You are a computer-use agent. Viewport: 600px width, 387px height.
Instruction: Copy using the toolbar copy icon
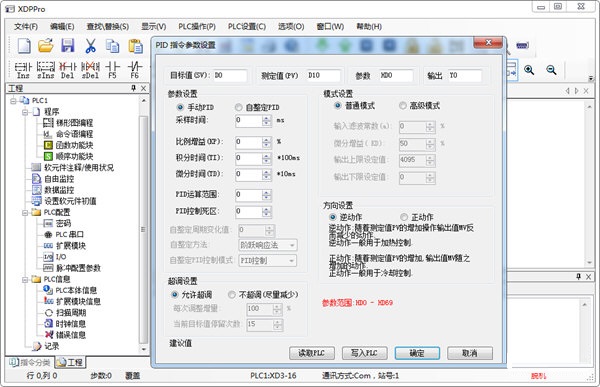click(112, 46)
